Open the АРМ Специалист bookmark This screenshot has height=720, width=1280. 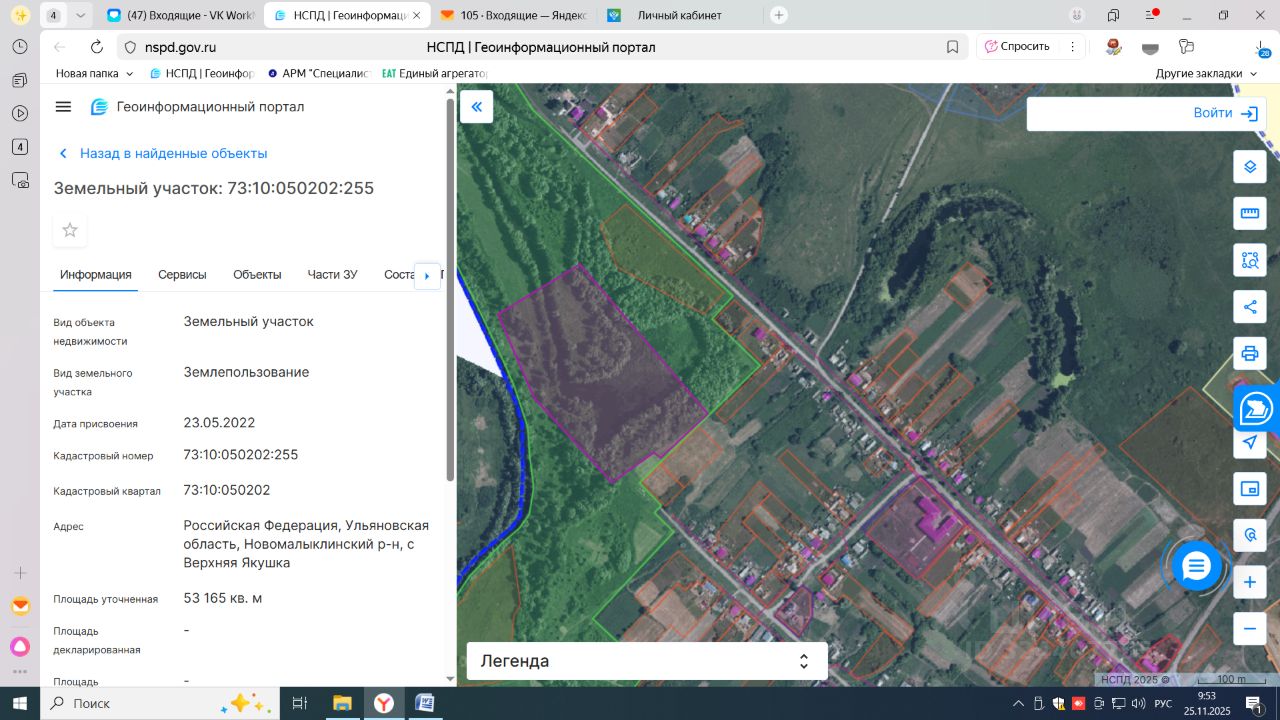(x=319, y=73)
